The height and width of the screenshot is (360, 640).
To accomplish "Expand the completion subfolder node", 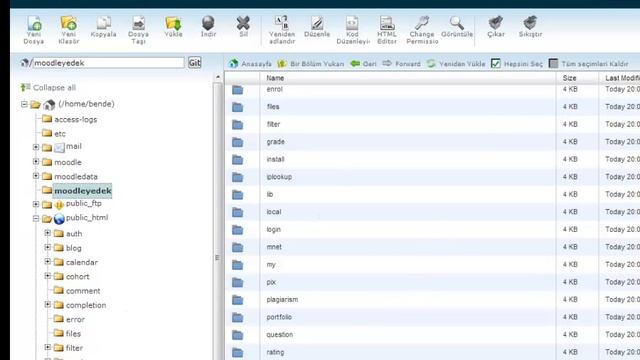I will point(47,304).
